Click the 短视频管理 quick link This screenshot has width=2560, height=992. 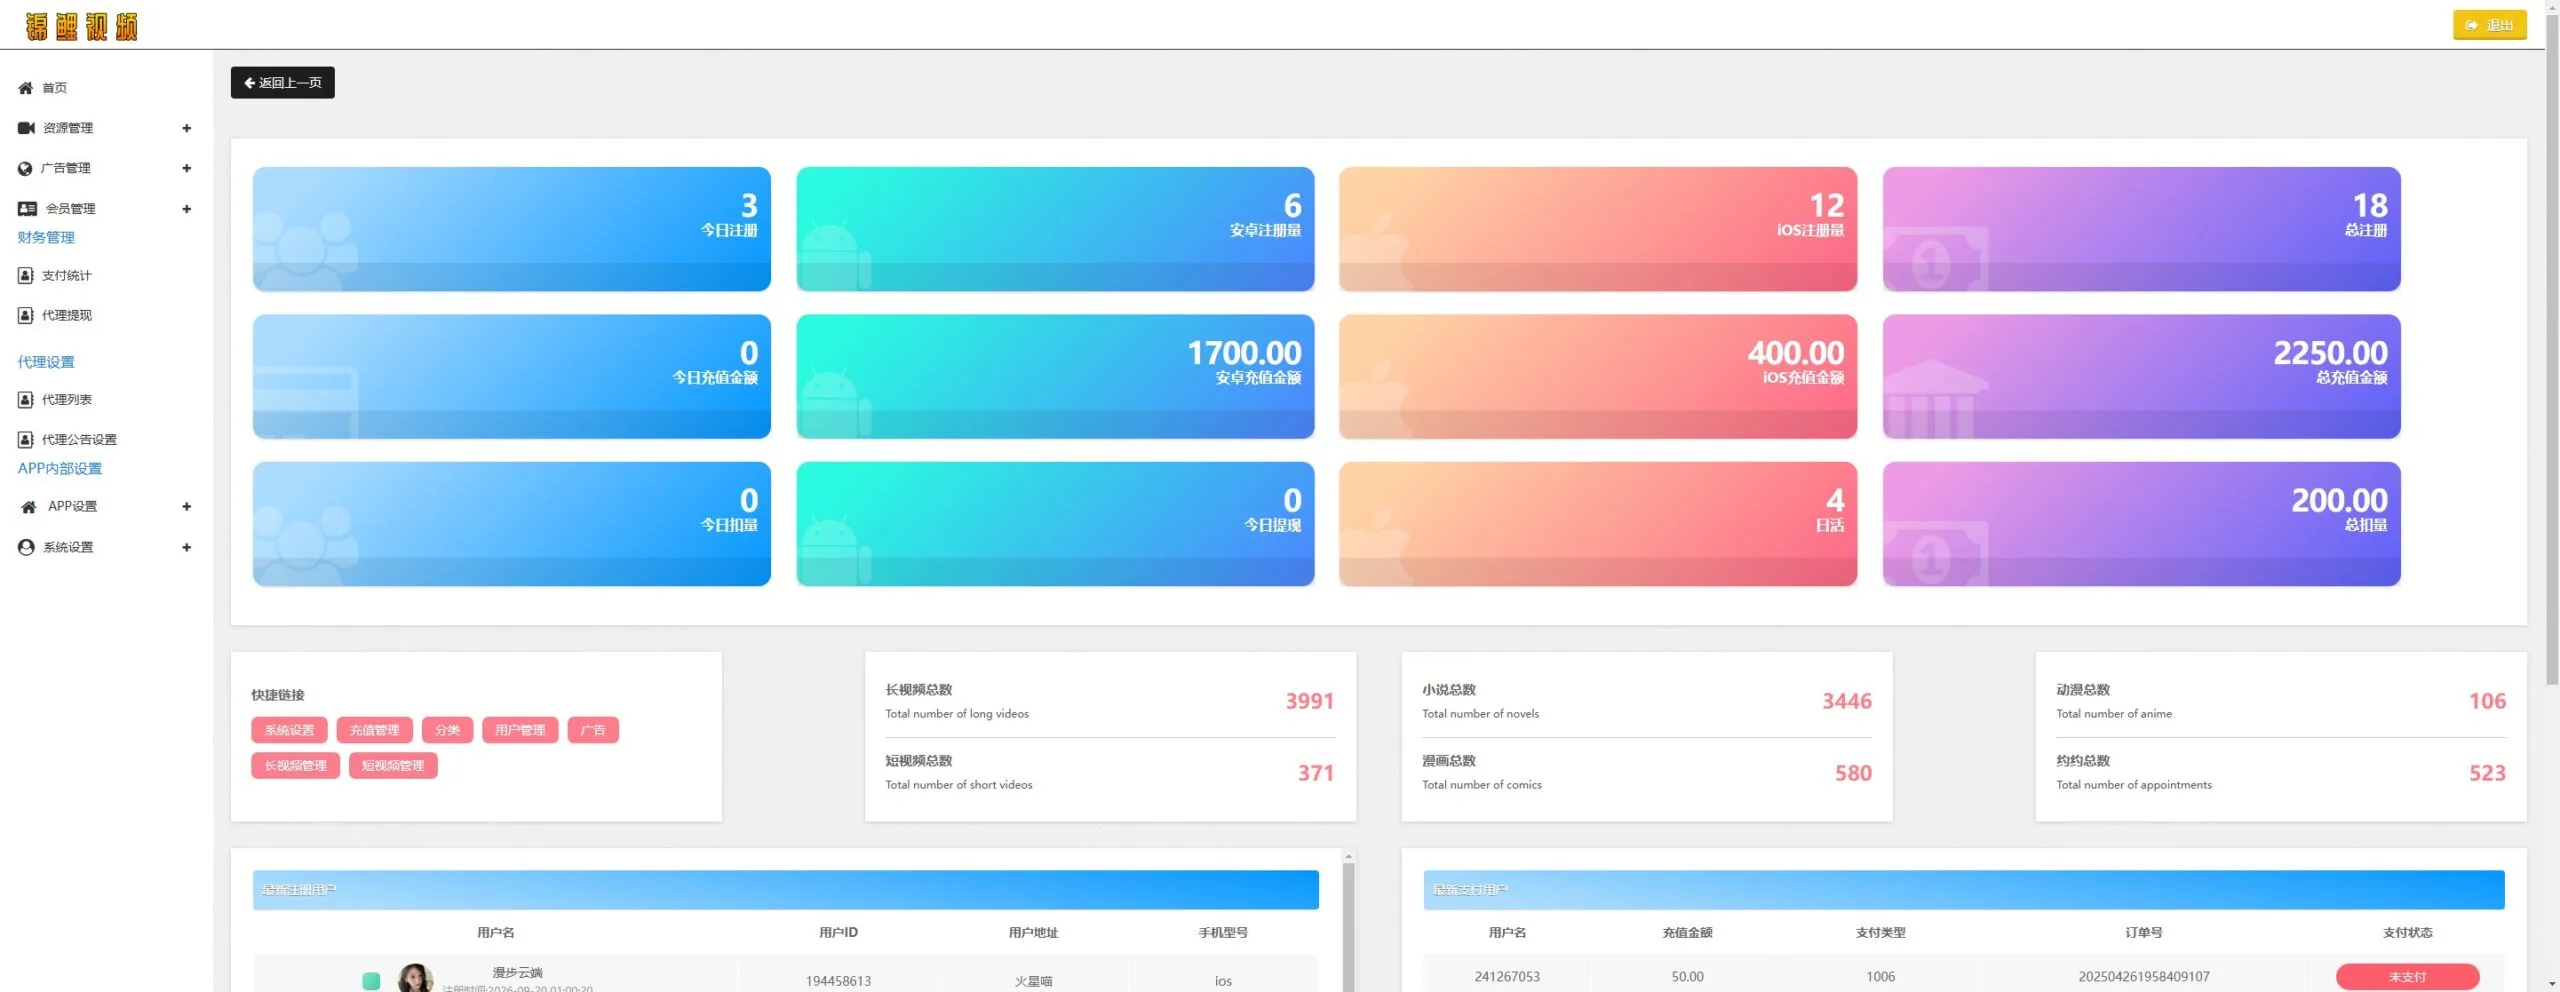pos(393,766)
